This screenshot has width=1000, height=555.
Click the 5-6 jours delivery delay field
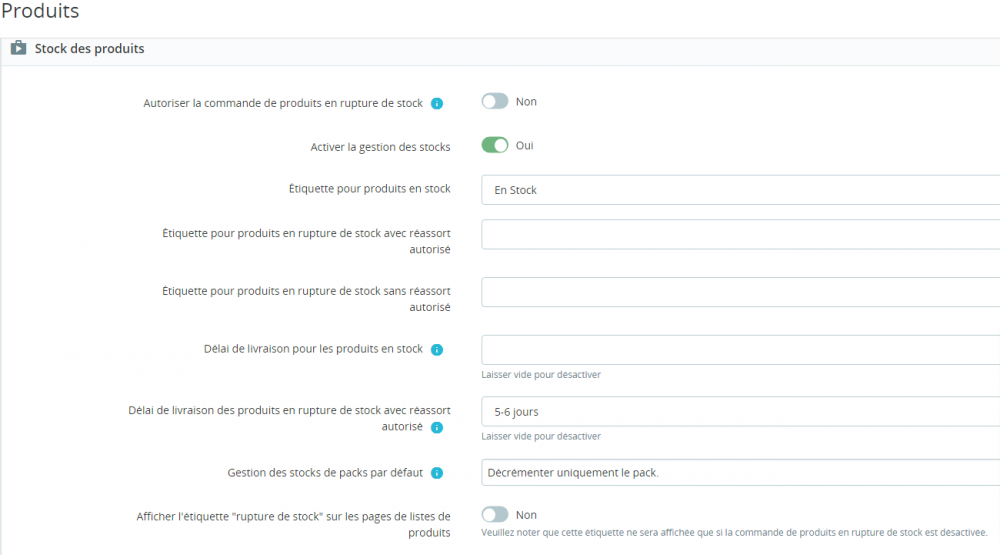point(740,411)
